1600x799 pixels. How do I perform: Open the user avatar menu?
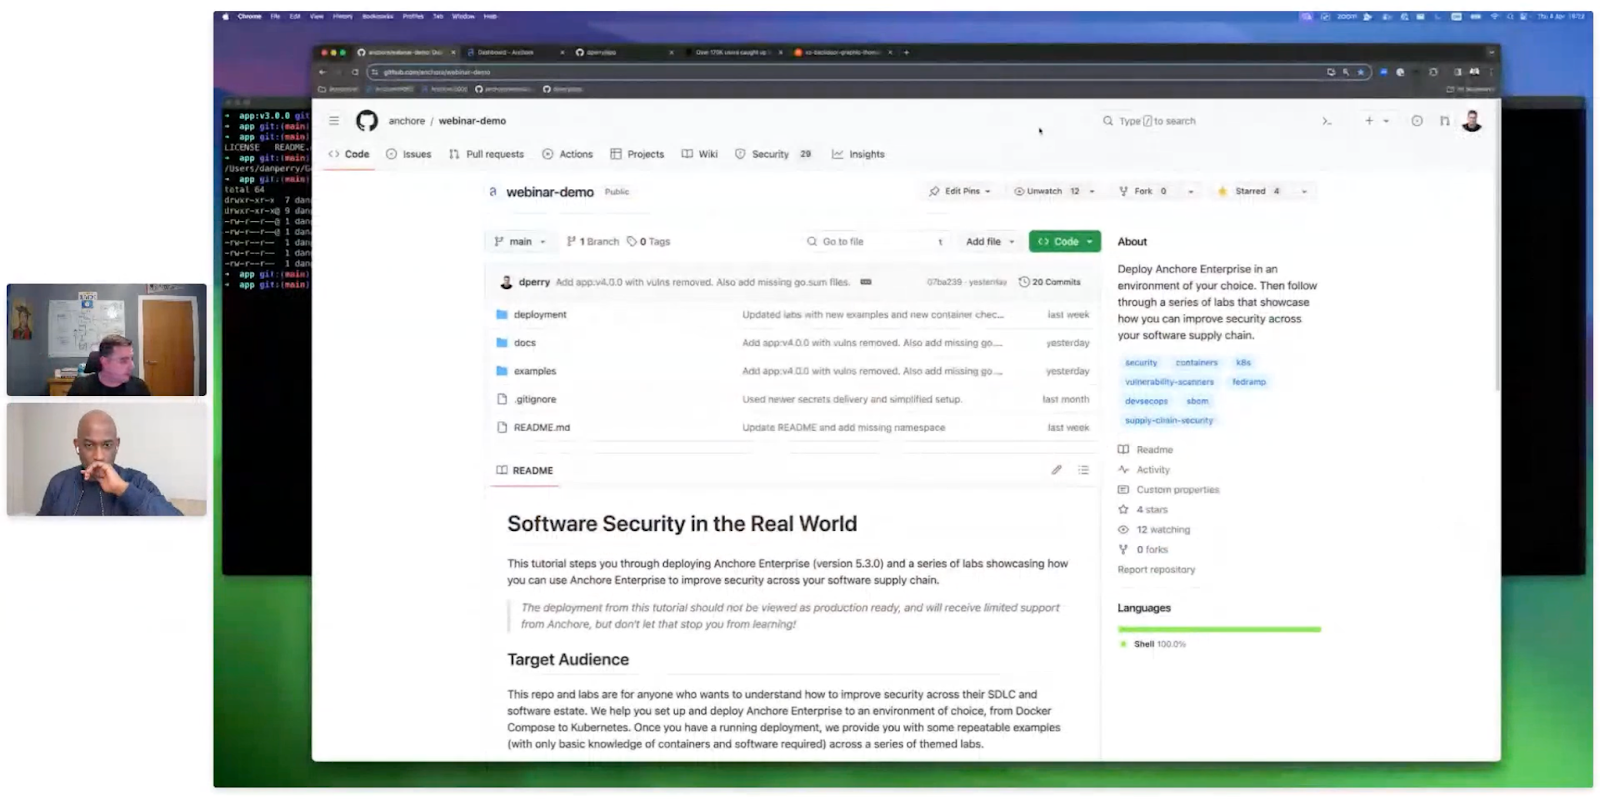click(x=1472, y=121)
